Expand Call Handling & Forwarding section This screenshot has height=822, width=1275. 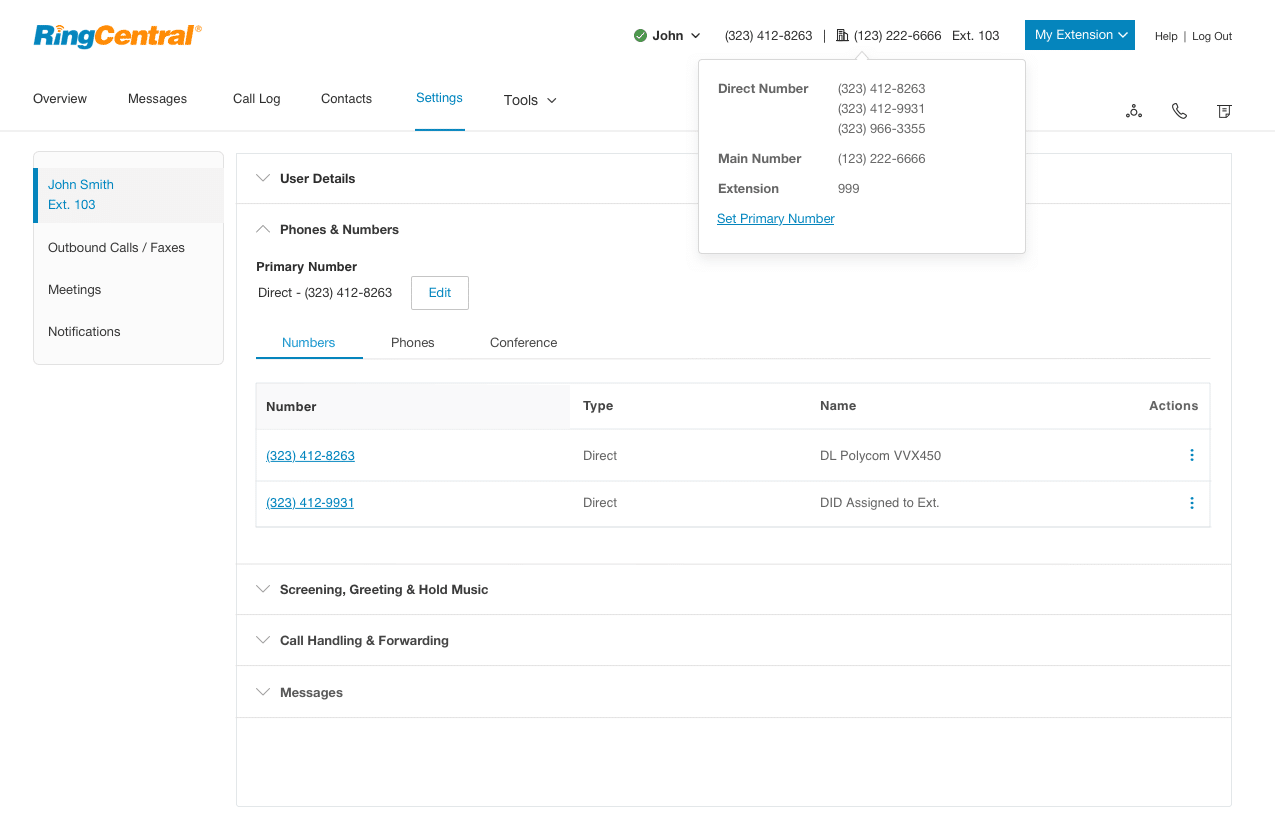tap(364, 640)
